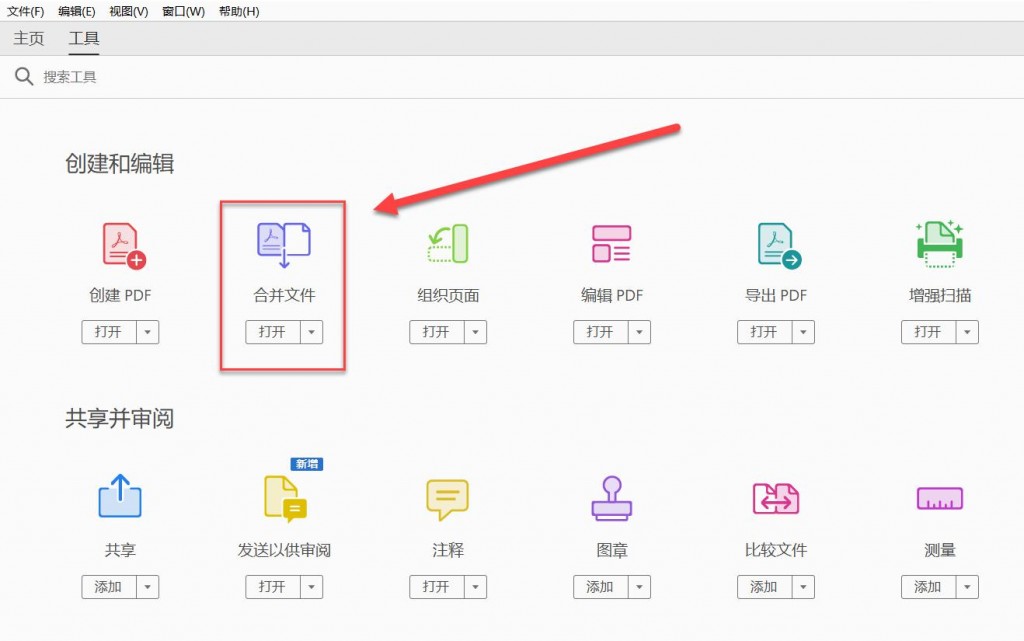Click the 发送以供审阅 label text
1024x641 pixels.
(x=284, y=550)
